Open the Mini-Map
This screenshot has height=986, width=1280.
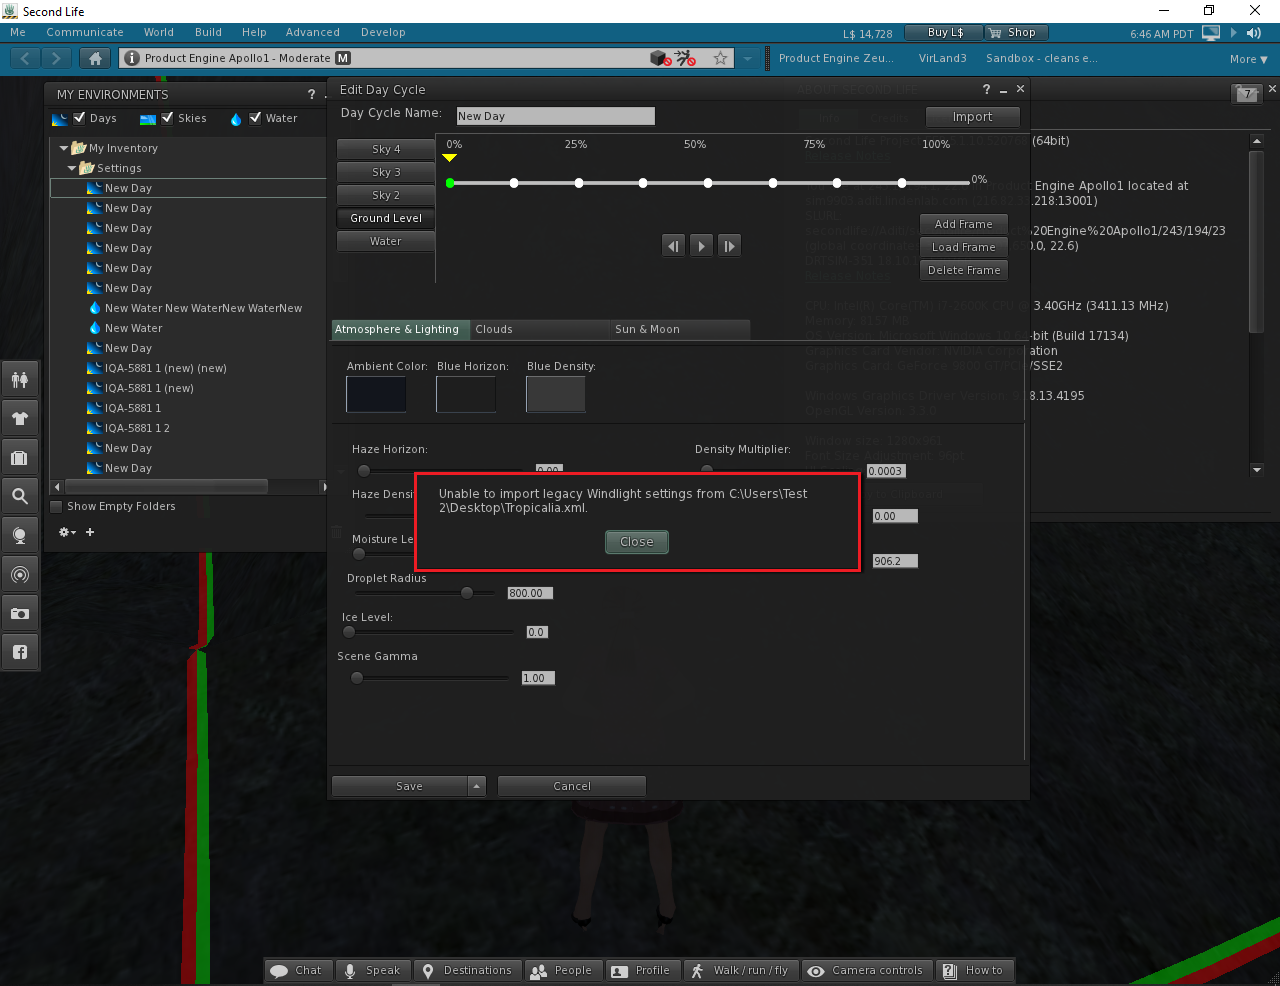tap(20, 574)
